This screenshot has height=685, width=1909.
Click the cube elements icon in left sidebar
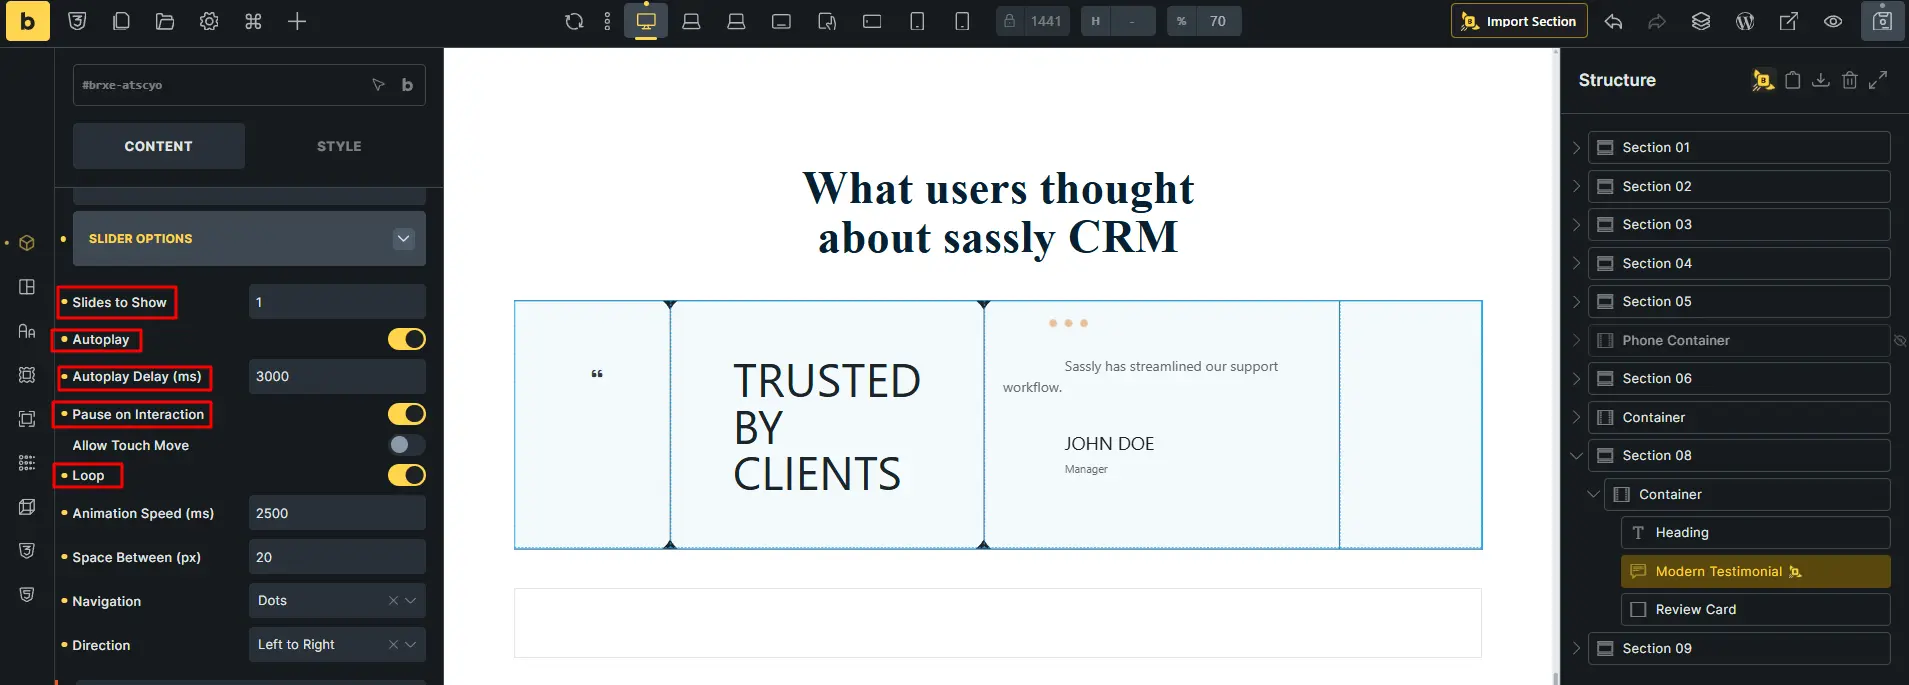coord(27,243)
